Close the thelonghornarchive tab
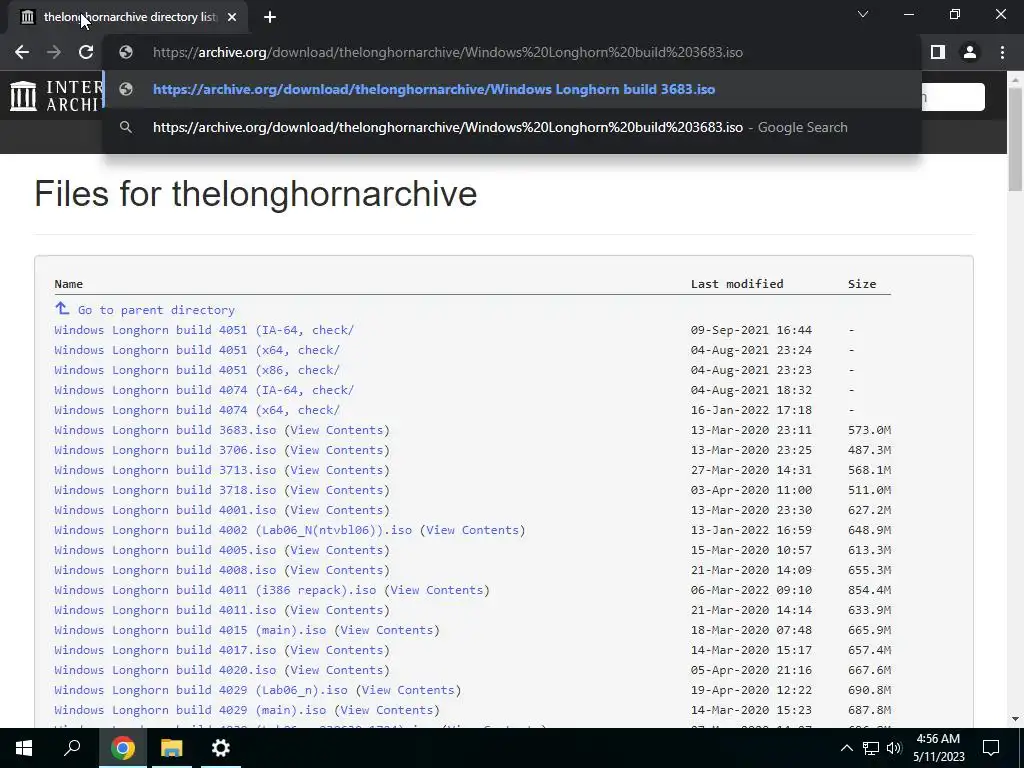The image size is (1024, 768). coord(232,17)
